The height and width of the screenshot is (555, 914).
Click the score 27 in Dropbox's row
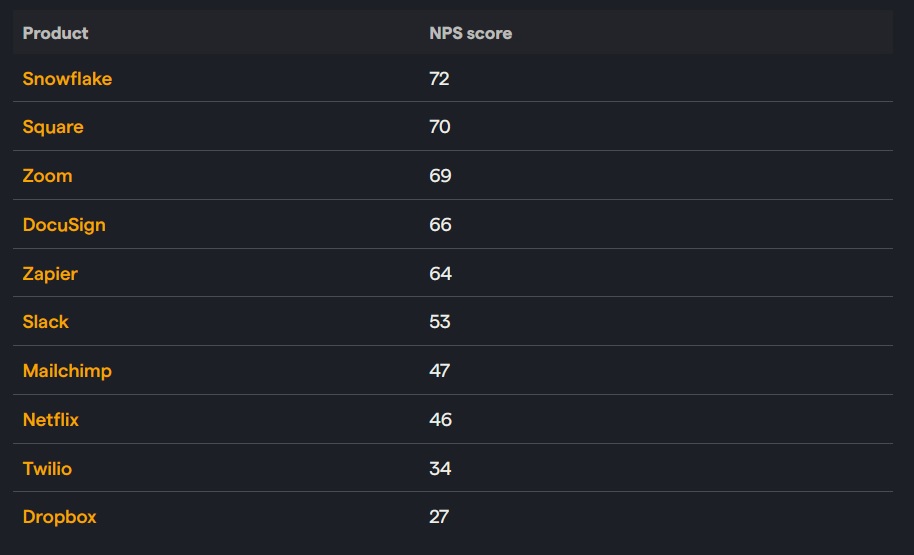click(439, 517)
